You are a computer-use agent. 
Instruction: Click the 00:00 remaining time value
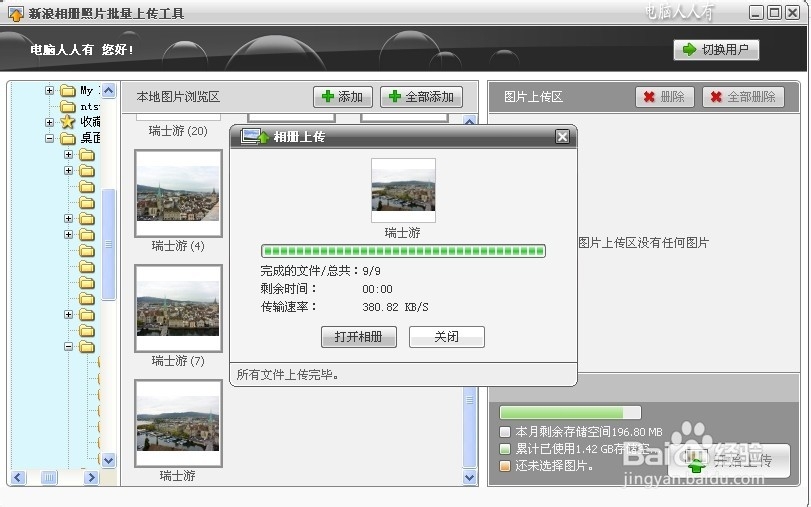[377, 289]
